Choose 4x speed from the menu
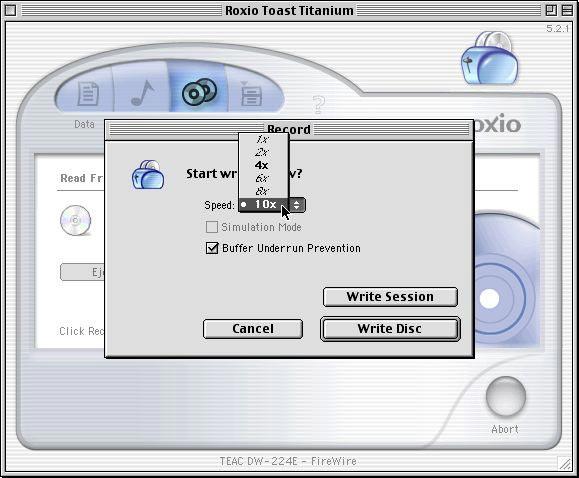This screenshot has width=579, height=478. point(263,165)
